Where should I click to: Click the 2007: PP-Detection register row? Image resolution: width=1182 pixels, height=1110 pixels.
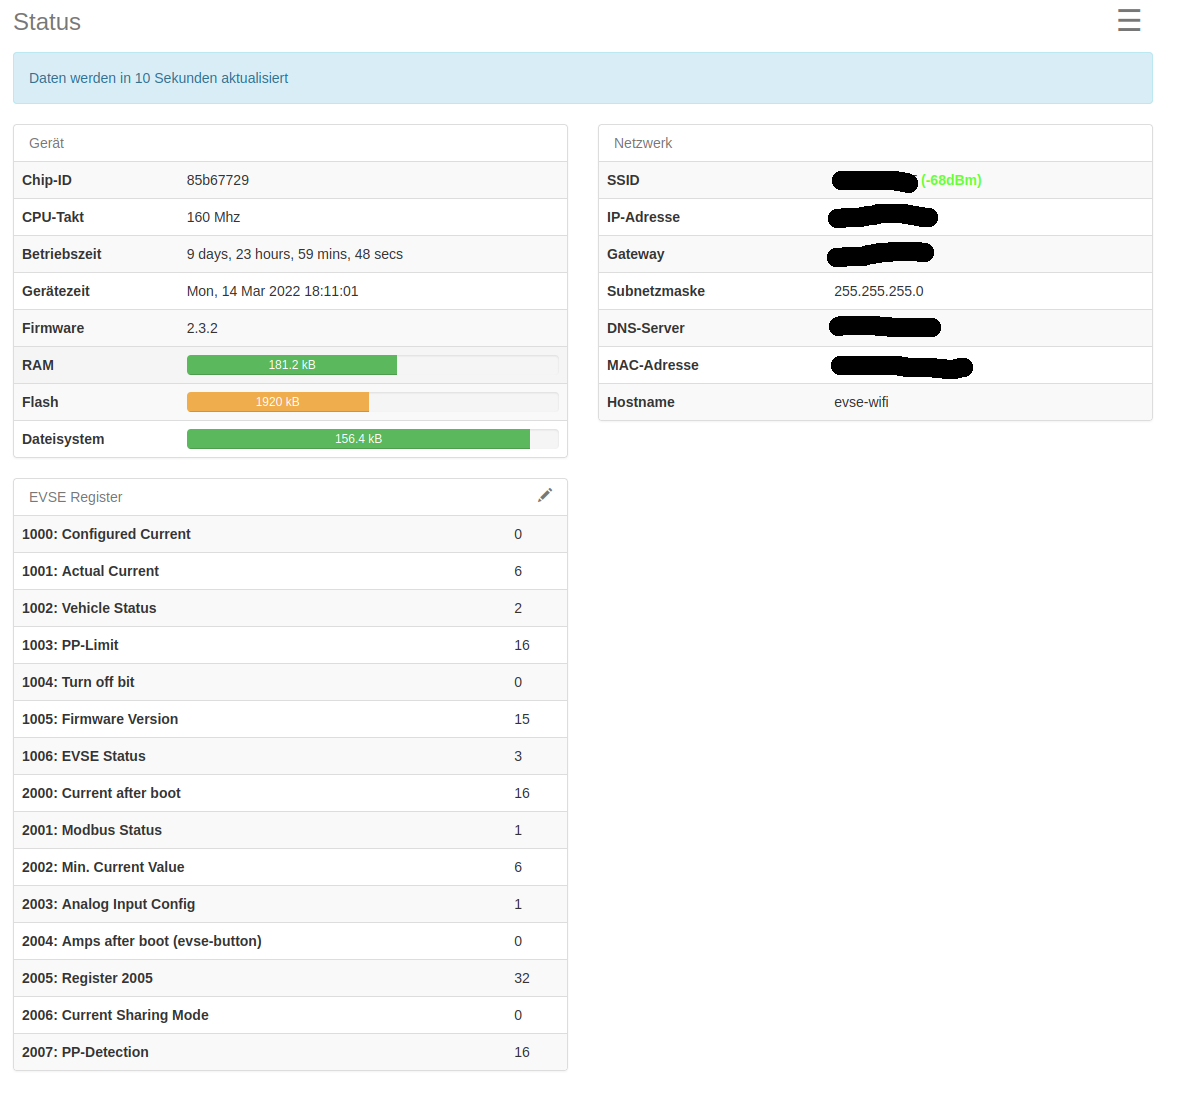(x=290, y=1052)
